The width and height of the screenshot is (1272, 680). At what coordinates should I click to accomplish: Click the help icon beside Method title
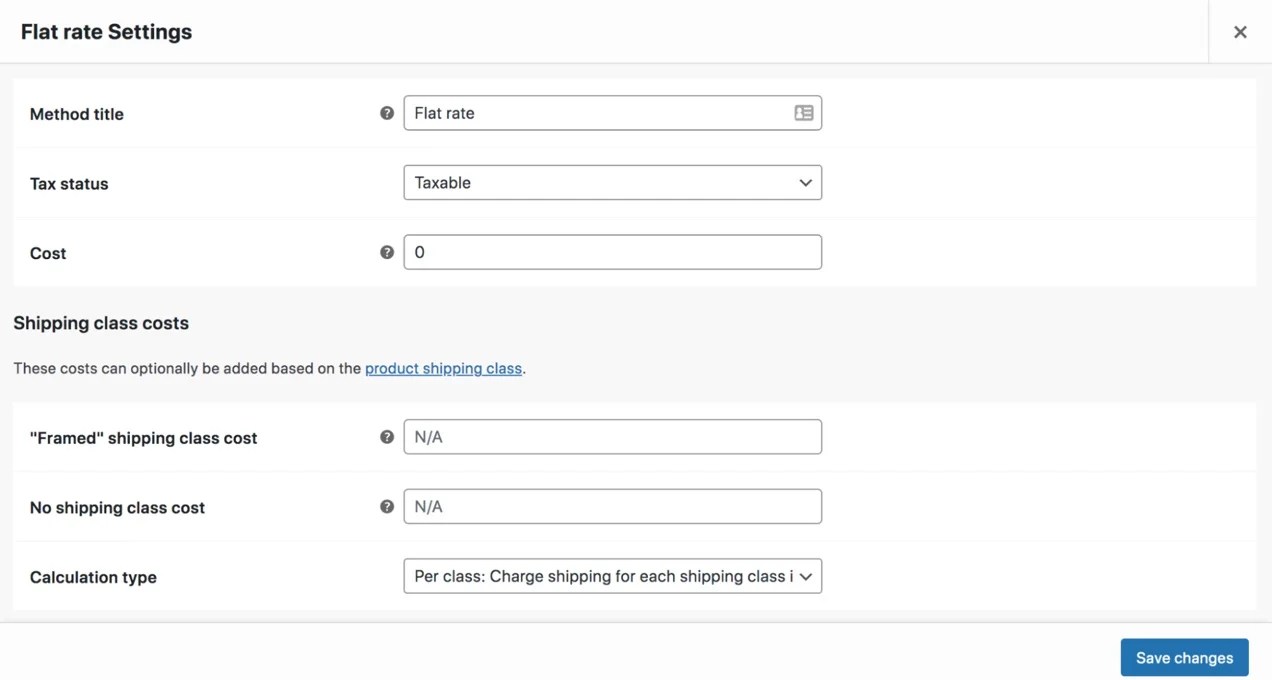click(x=387, y=113)
